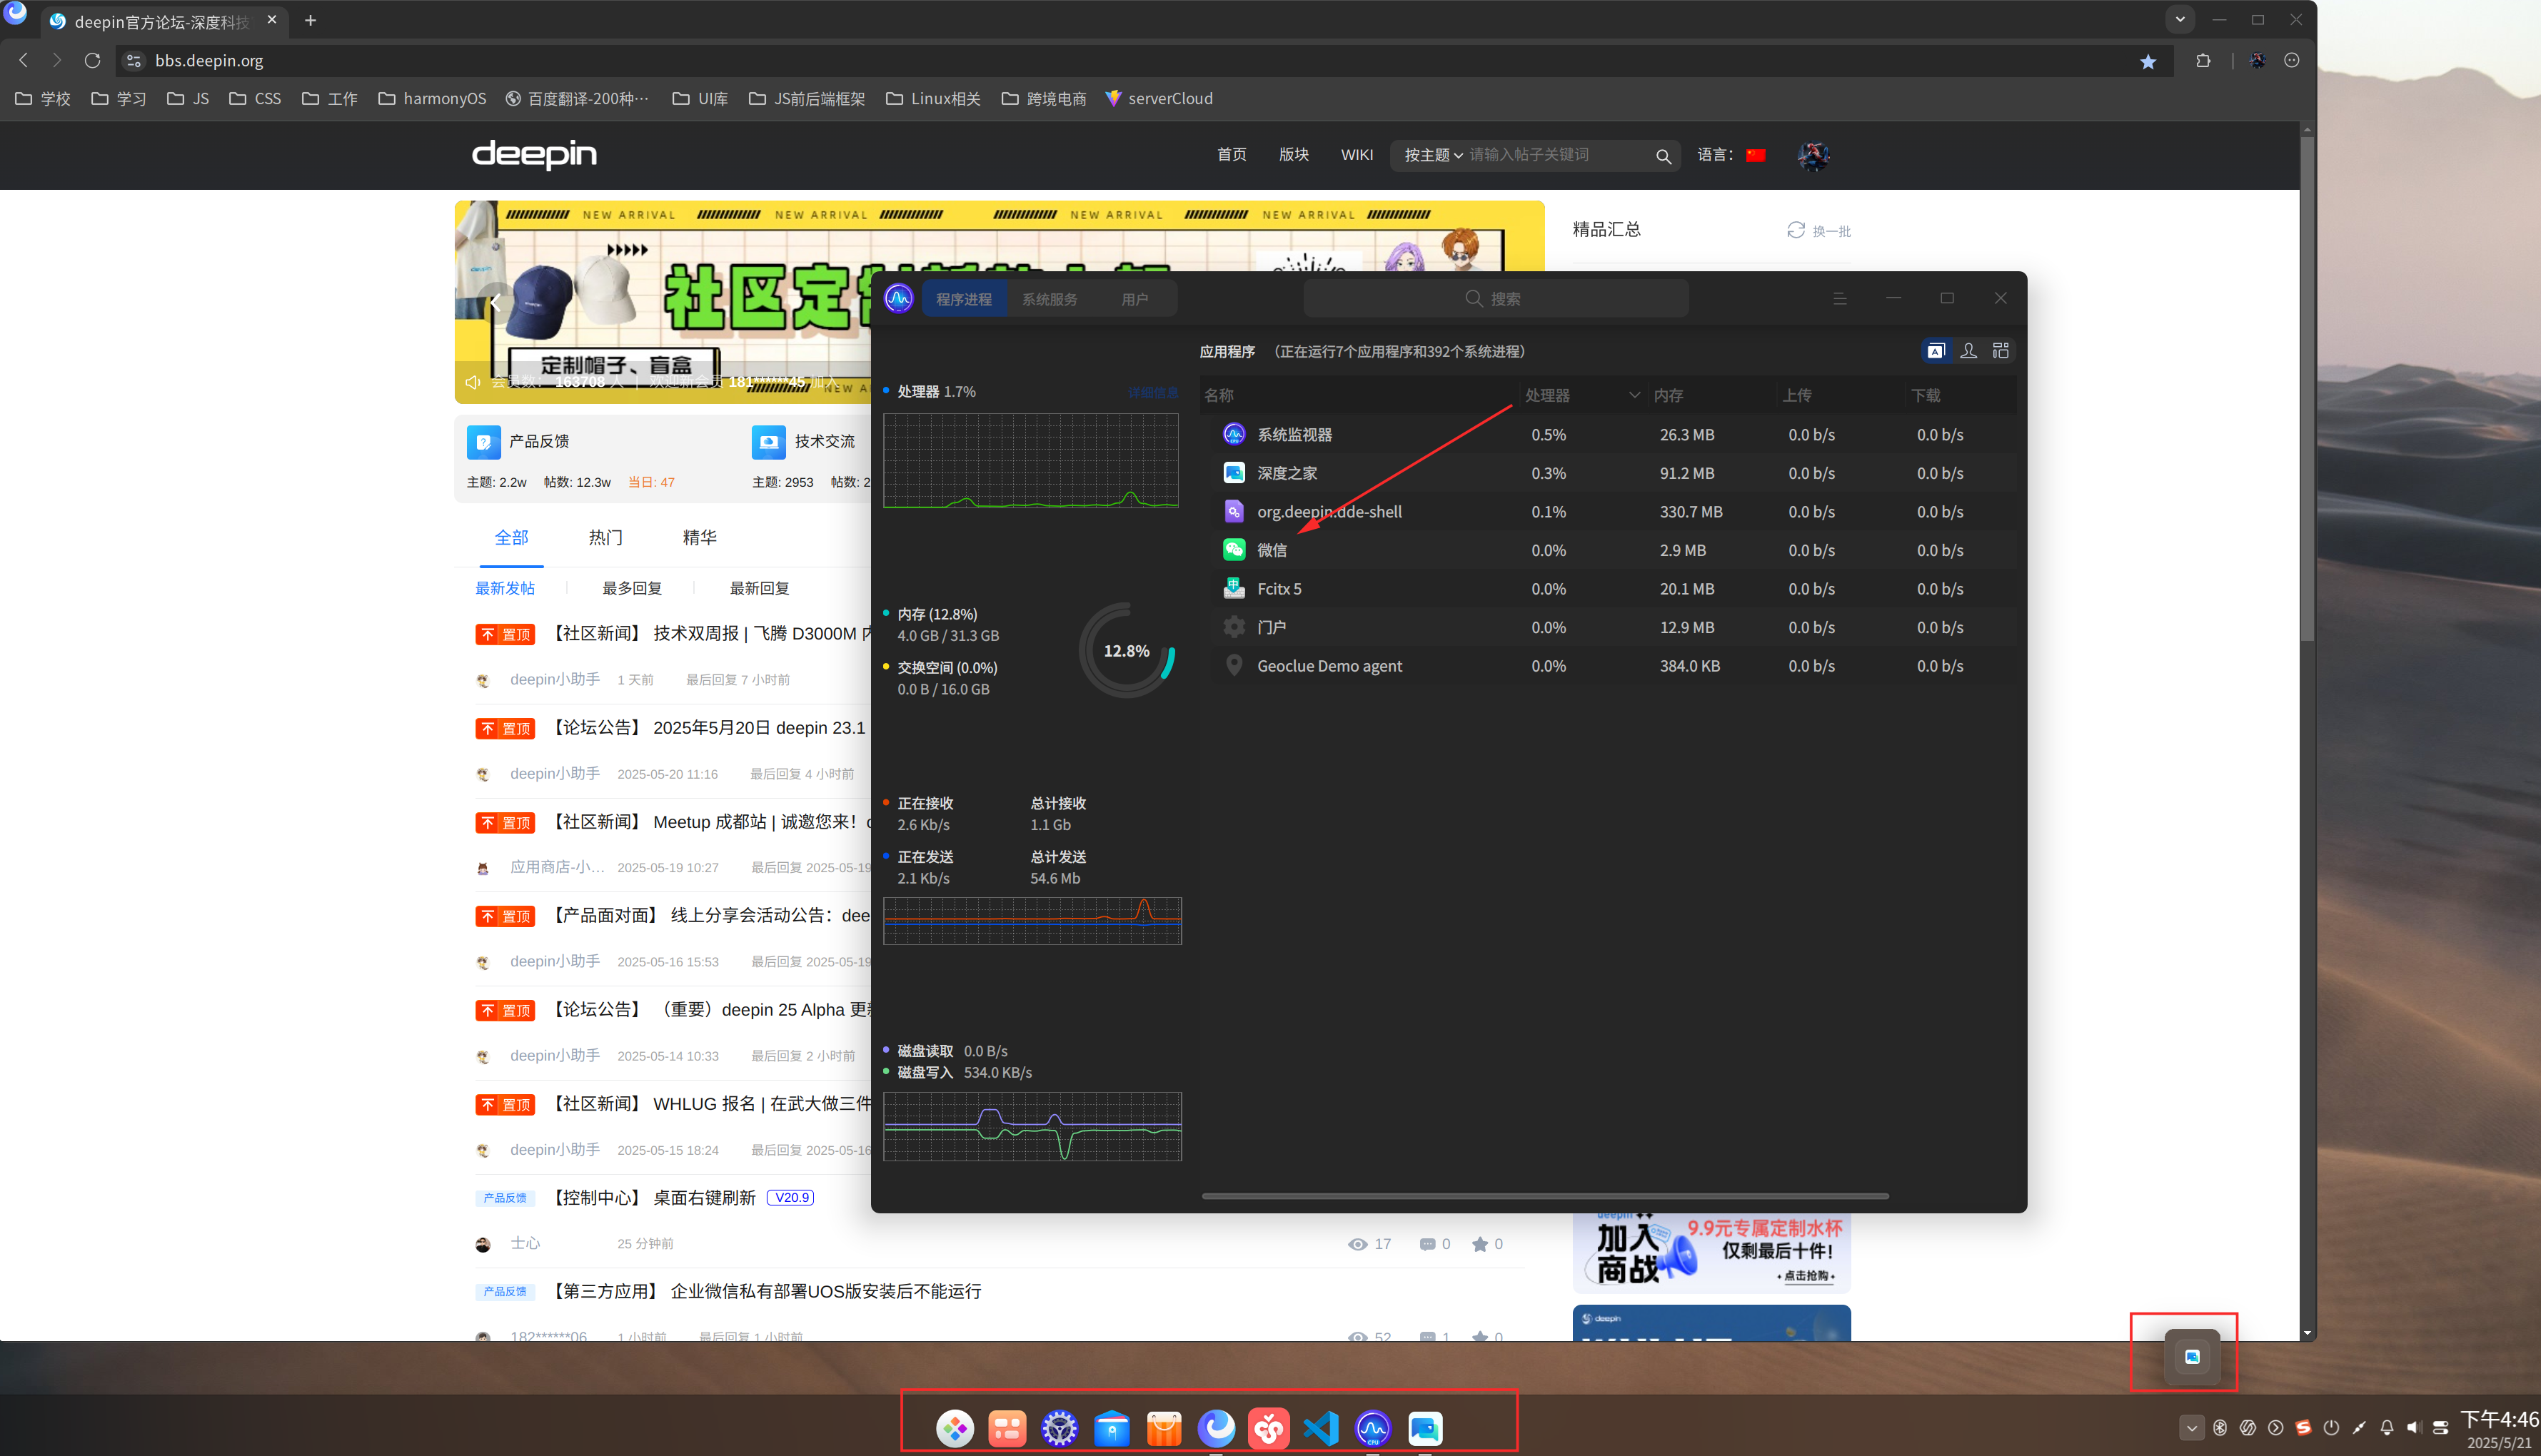Click the bookmark star in browser address bar
Image resolution: width=2541 pixels, height=1456 pixels.
[x=2147, y=61]
